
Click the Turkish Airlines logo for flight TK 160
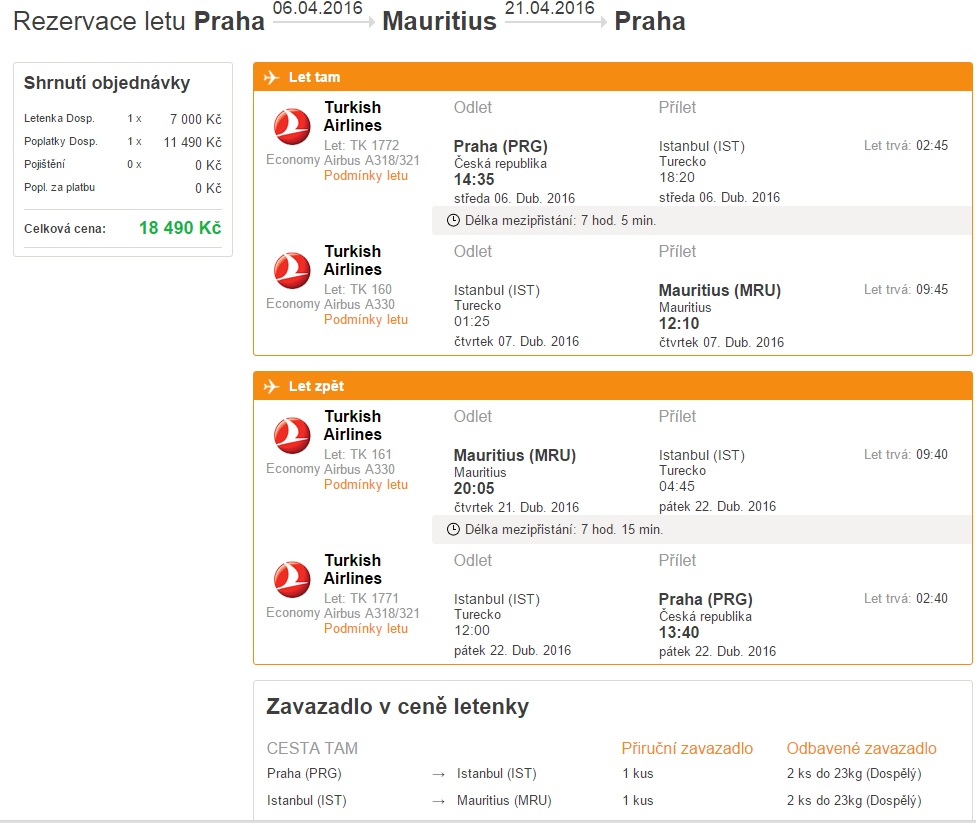[x=292, y=270]
